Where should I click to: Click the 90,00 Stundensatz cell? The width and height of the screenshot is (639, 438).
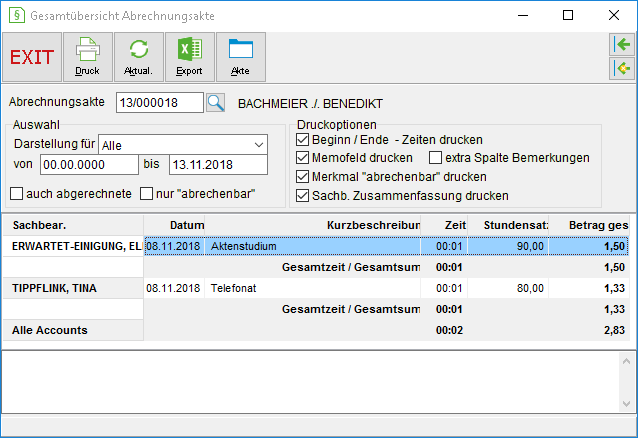point(508,246)
